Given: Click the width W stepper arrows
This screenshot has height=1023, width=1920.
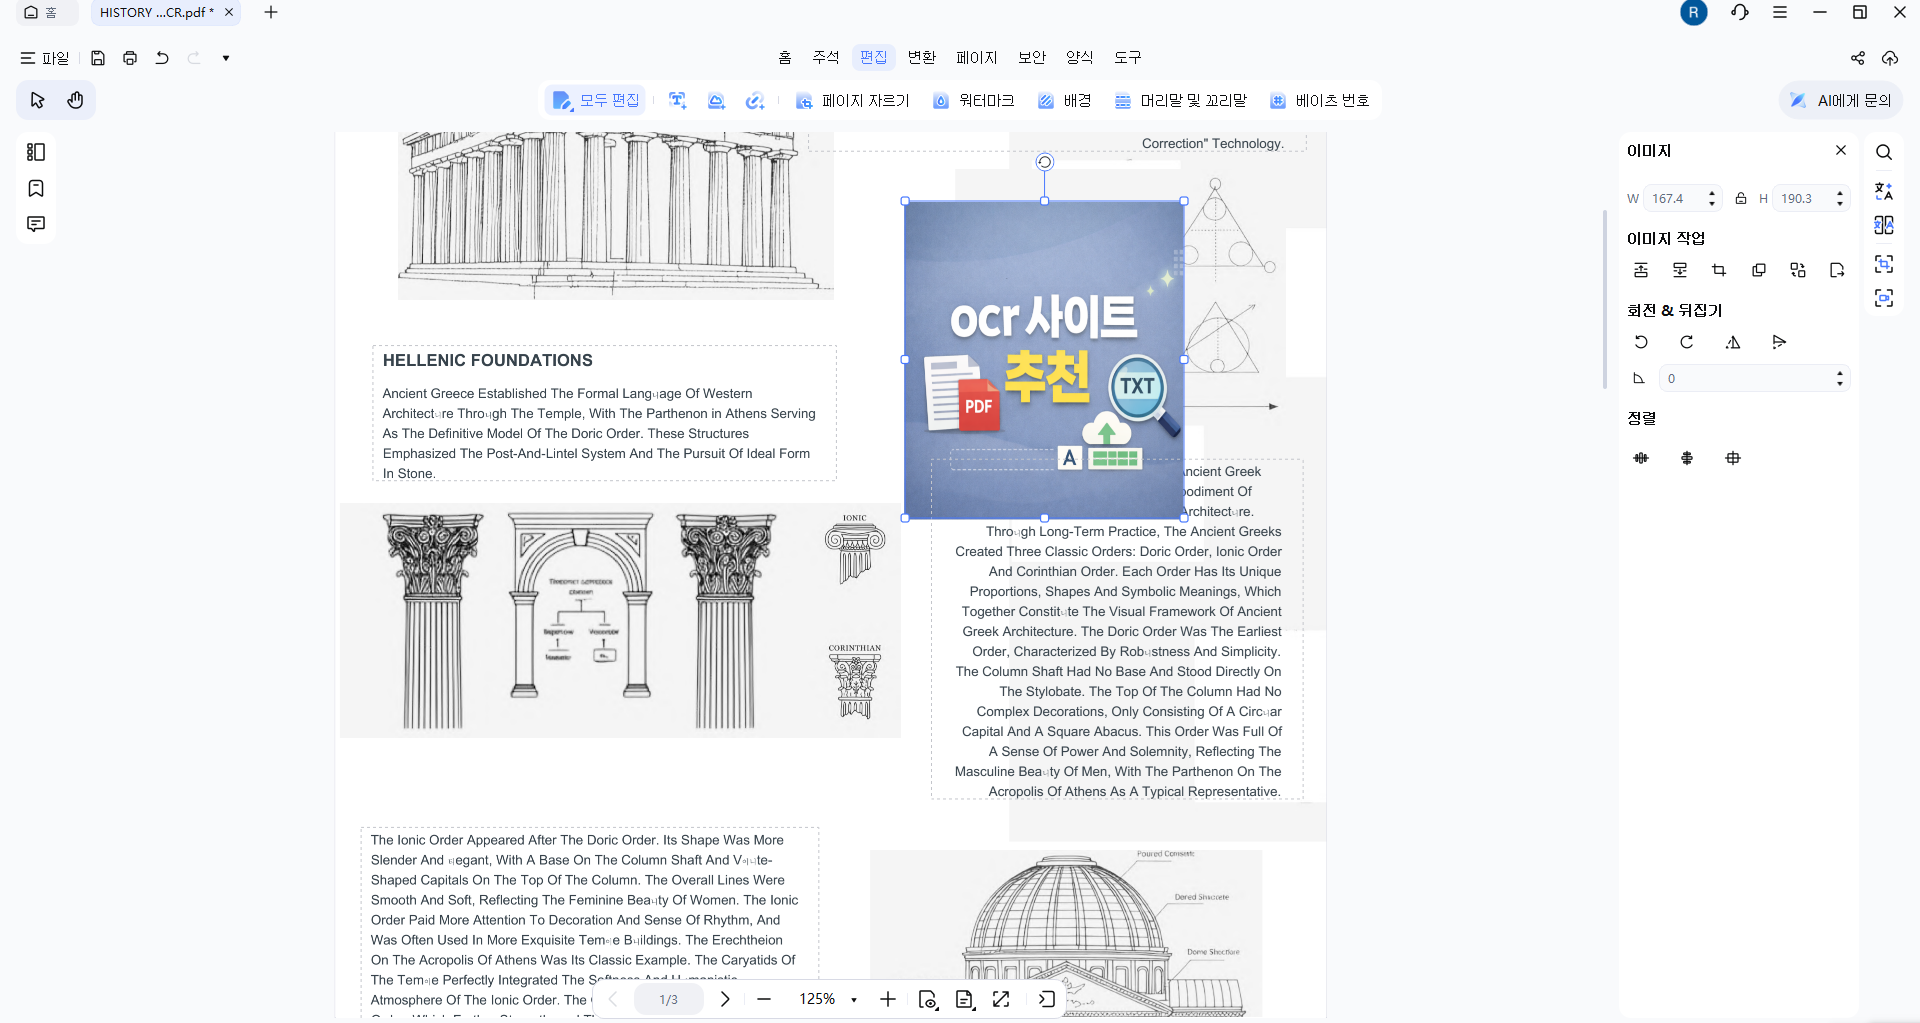Looking at the screenshot, I should [1712, 198].
